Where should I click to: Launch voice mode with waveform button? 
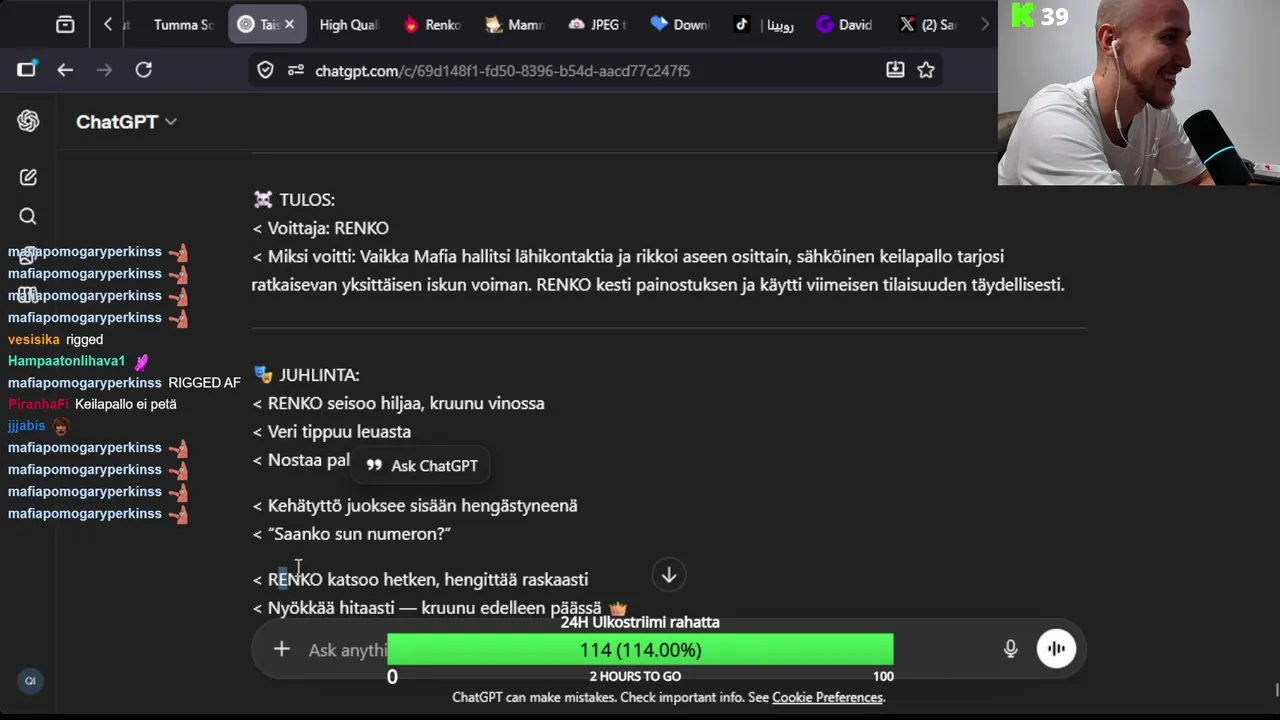[1056, 649]
